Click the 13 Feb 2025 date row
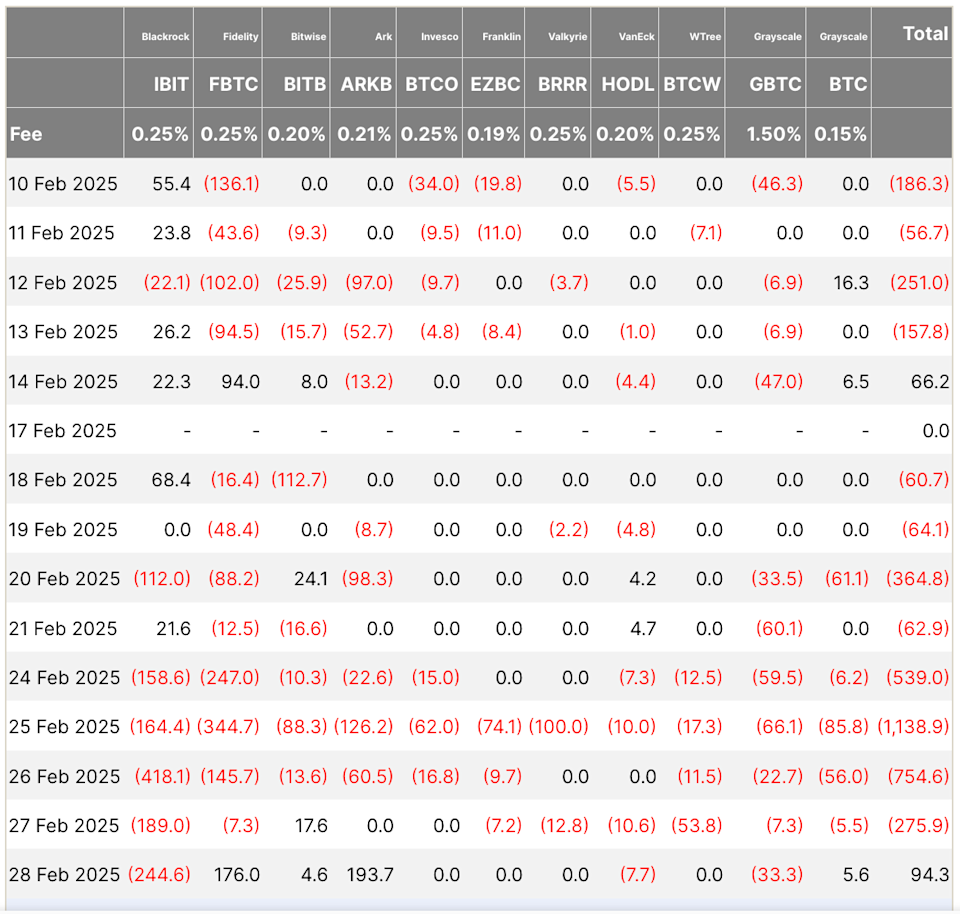960x914 pixels. [479, 331]
